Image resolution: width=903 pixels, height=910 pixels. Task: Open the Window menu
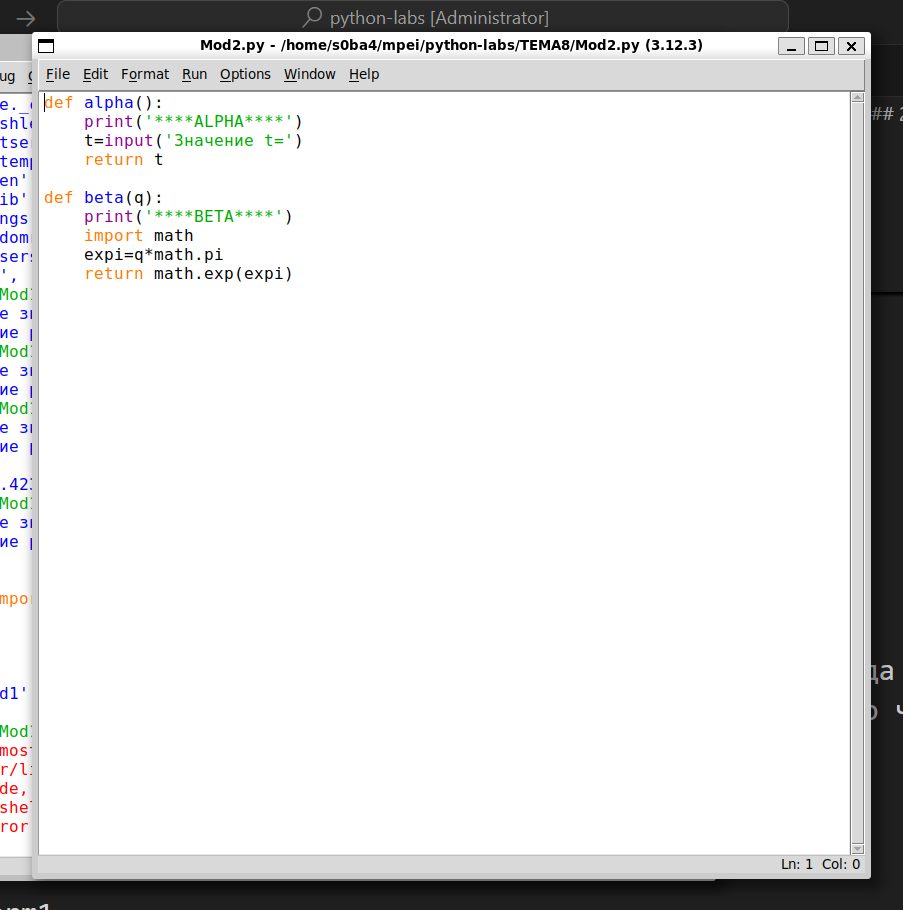pyautogui.click(x=309, y=74)
